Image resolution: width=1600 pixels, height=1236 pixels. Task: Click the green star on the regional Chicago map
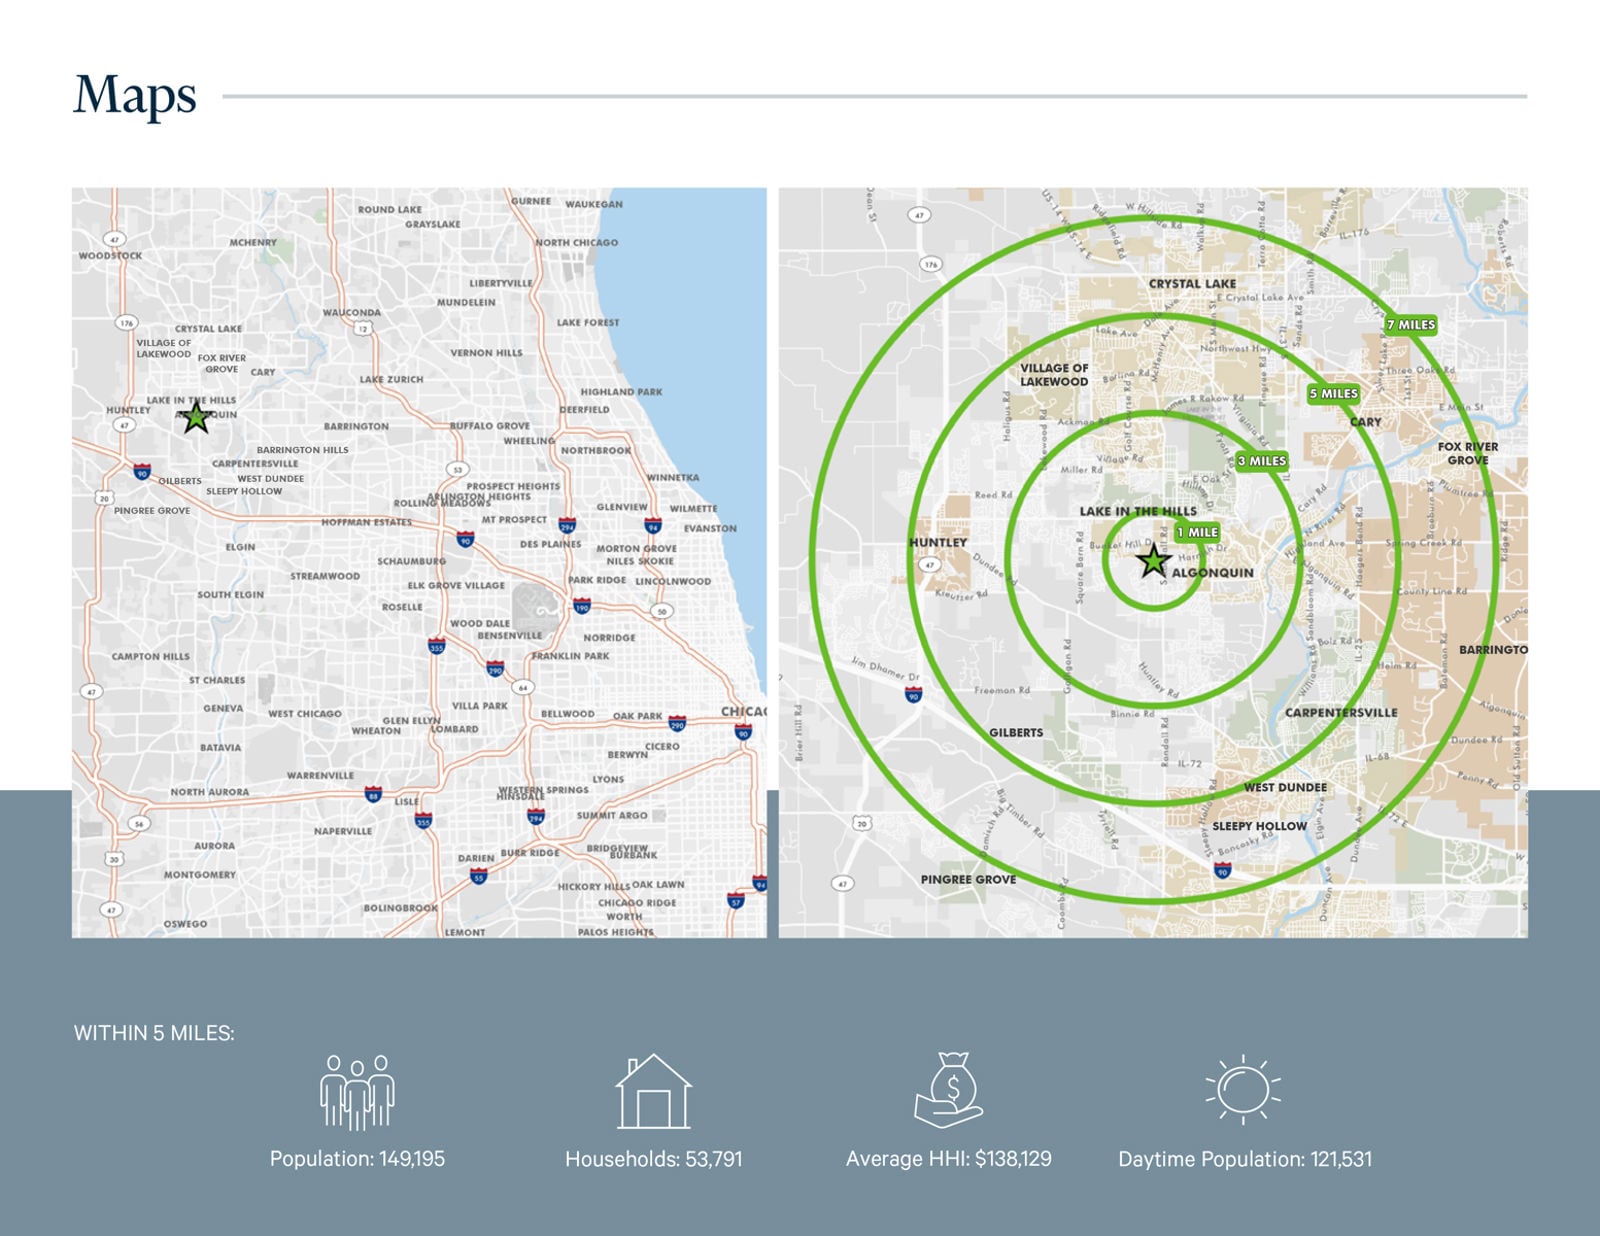click(x=196, y=417)
